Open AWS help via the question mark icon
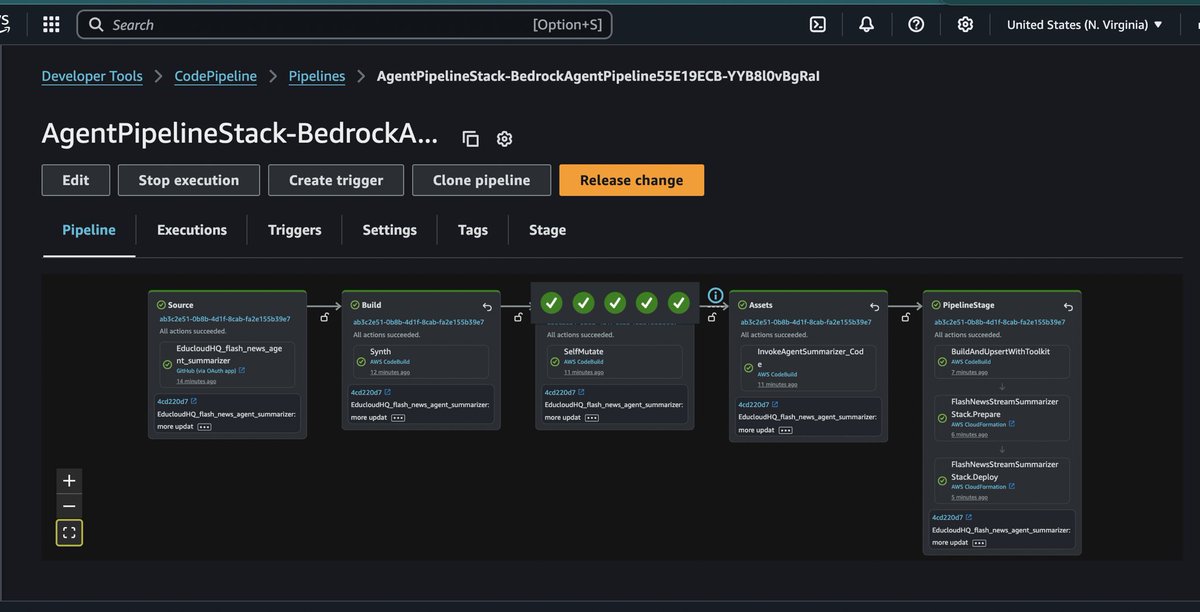The height and width of the screenshot is (612, 1200). tap(915, 23)
